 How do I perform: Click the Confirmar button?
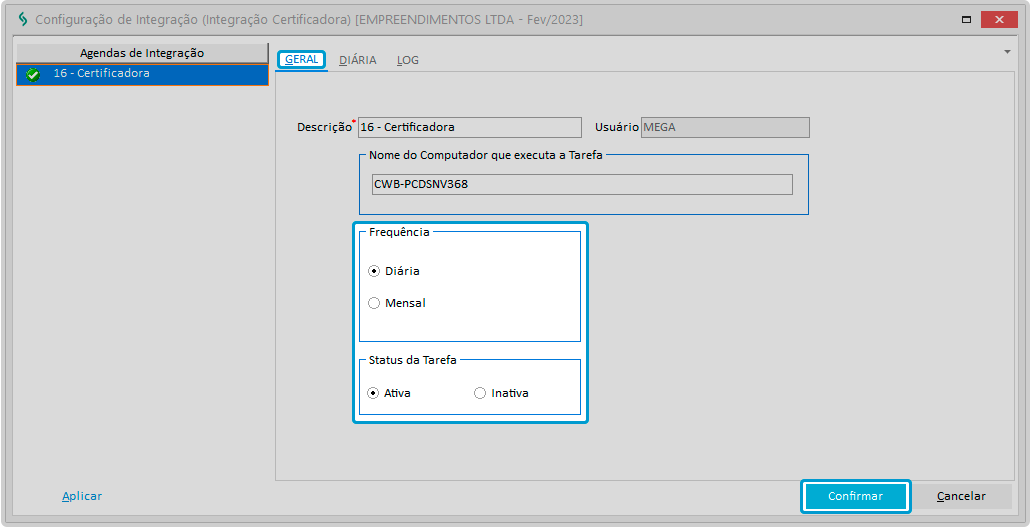point(855,496)
